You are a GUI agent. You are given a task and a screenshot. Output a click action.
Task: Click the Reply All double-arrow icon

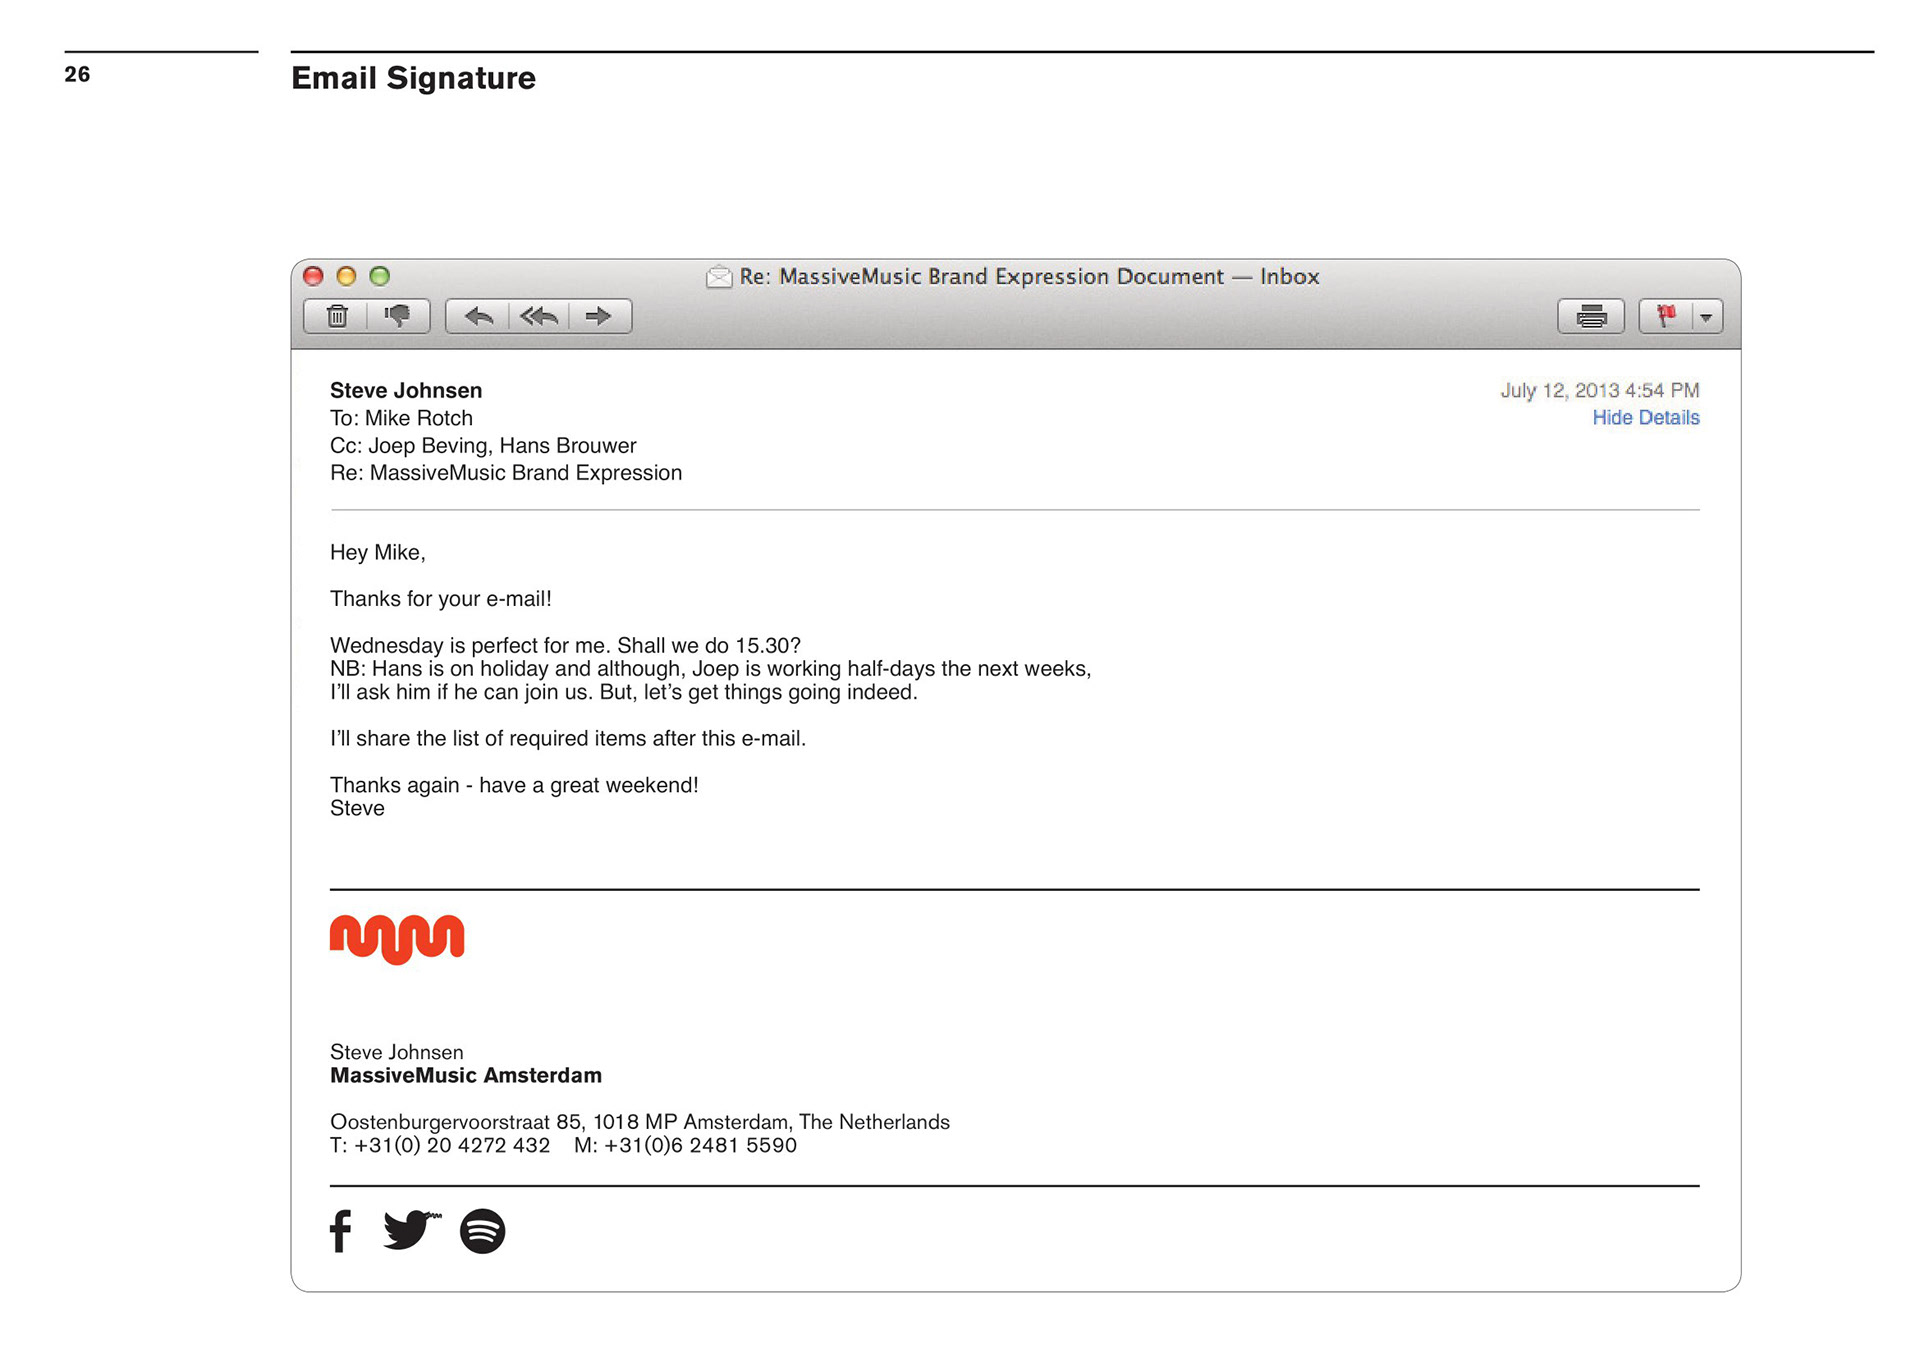(x=539, y=316)
